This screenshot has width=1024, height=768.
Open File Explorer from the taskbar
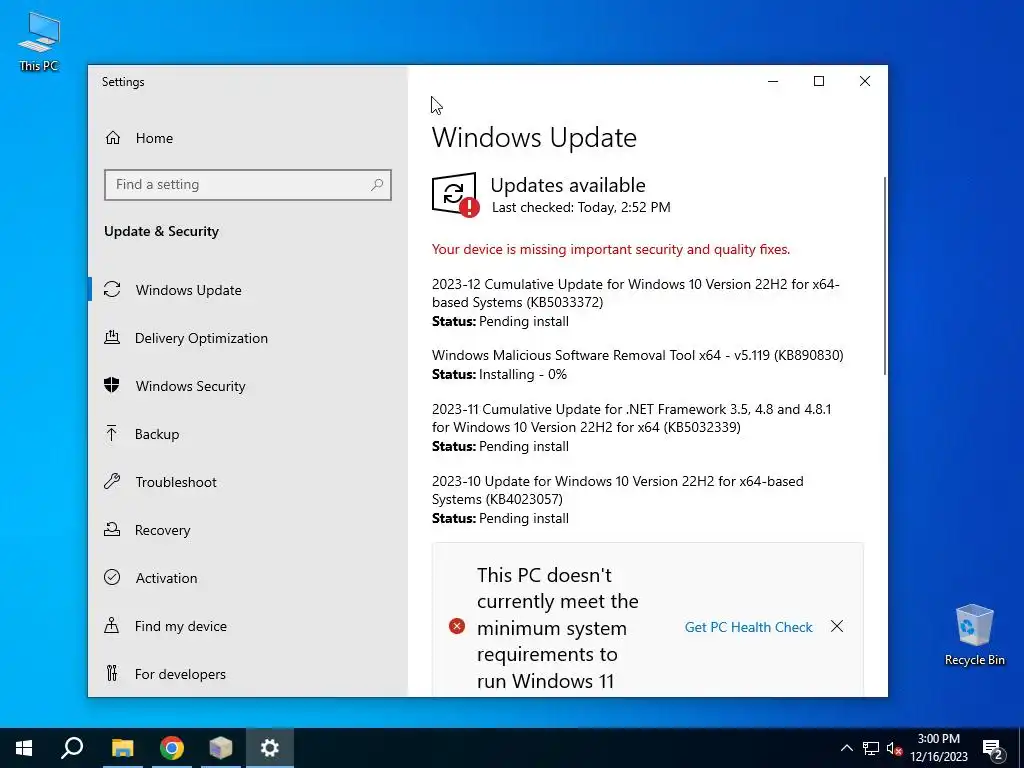122,748
